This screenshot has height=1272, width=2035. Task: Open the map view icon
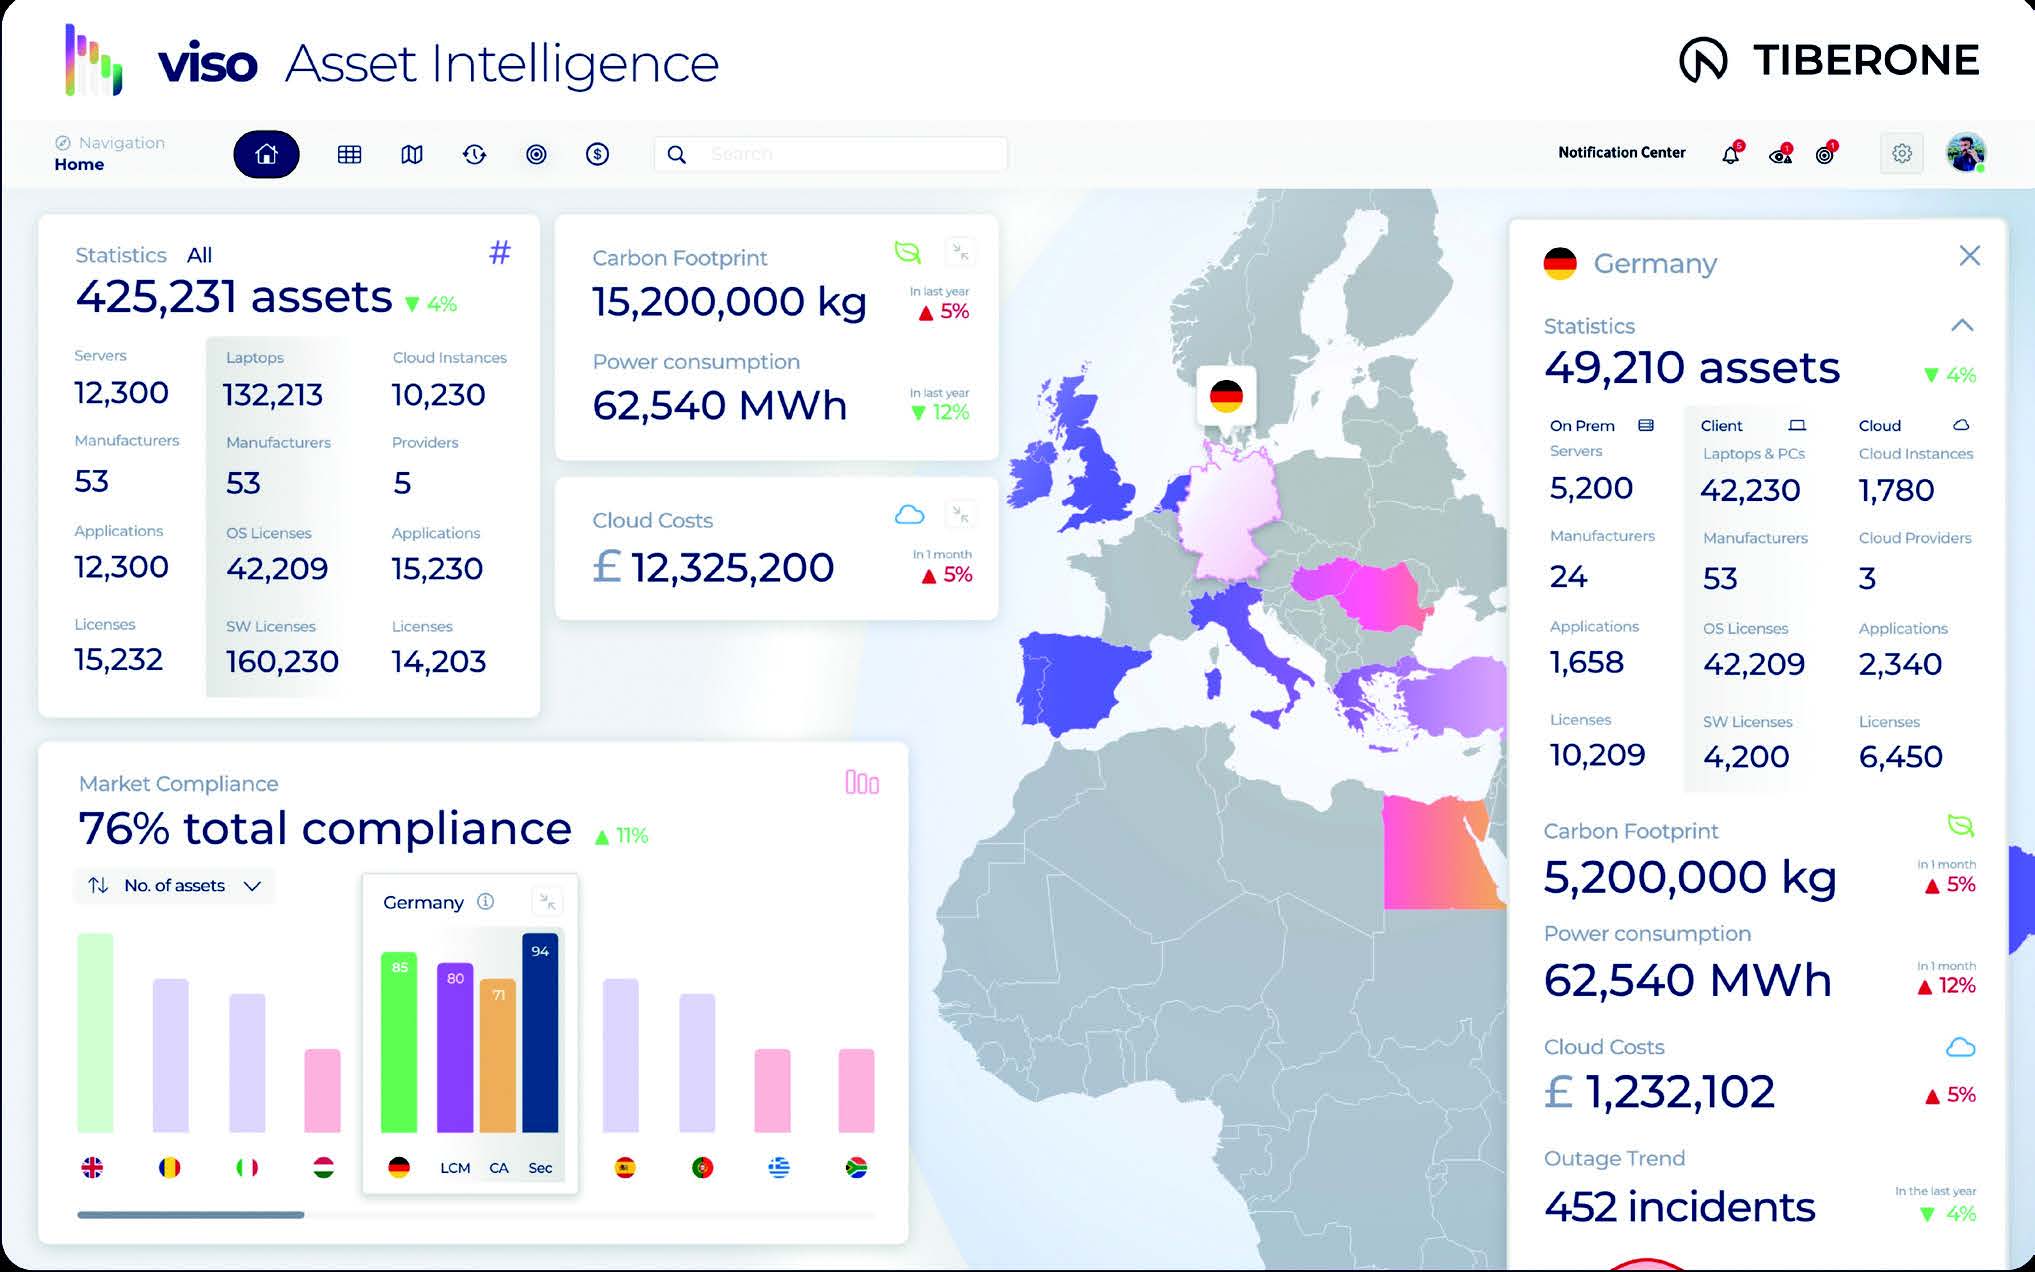tap(412, 154)
